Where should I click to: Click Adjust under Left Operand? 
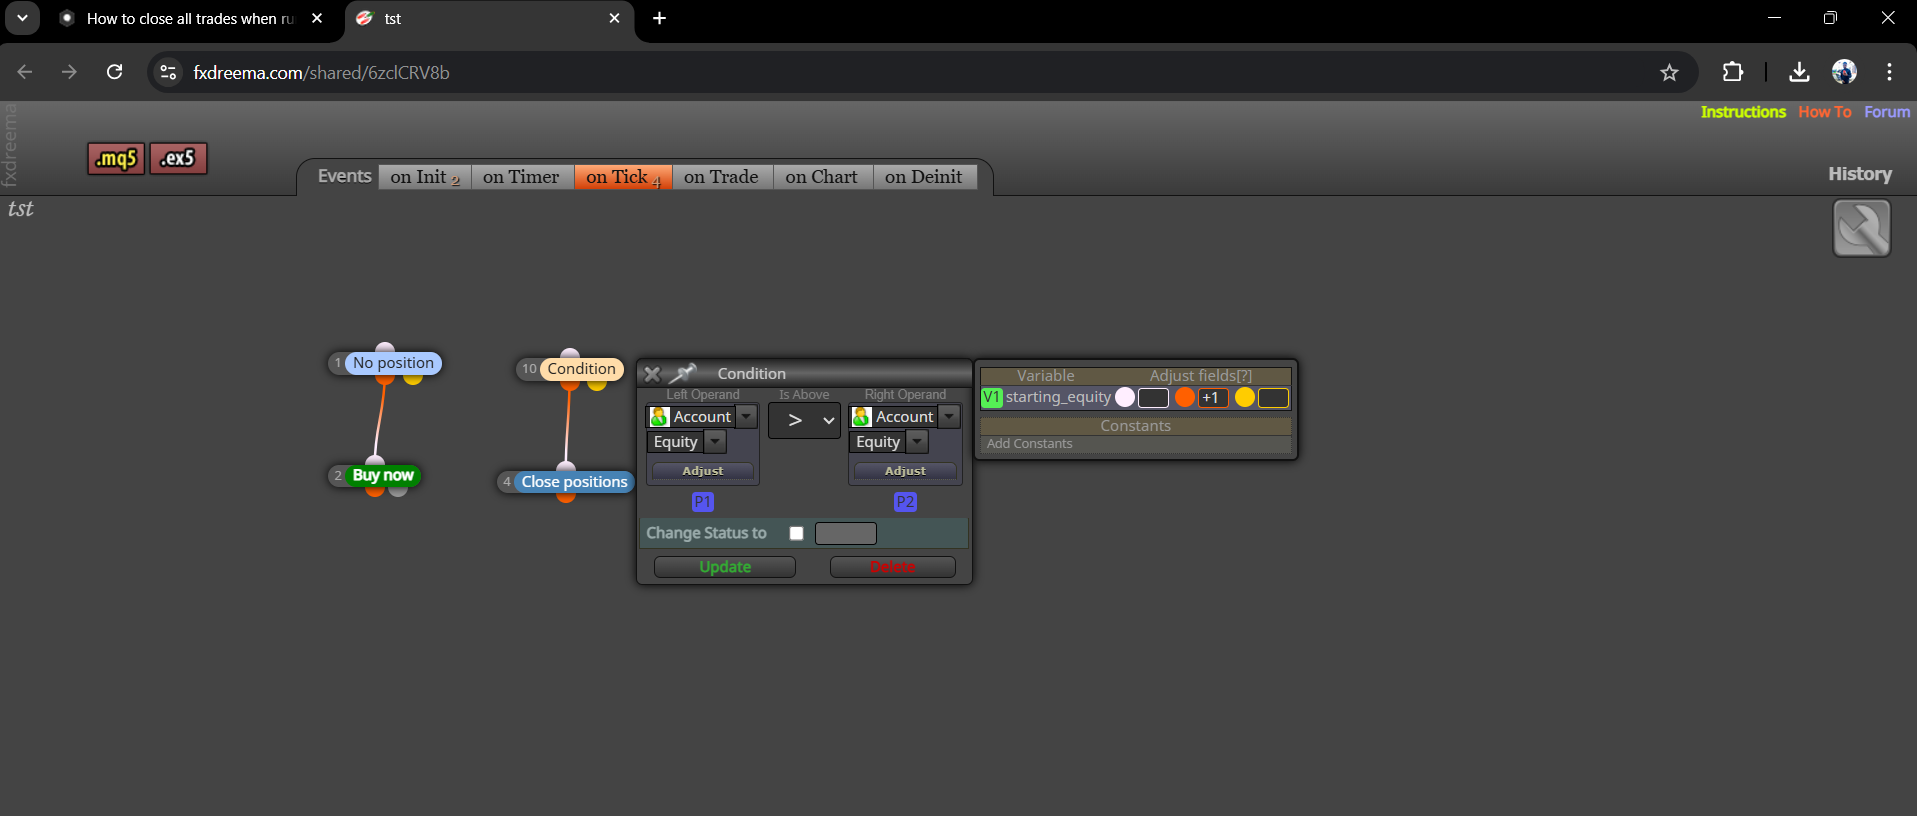(703, 471)
